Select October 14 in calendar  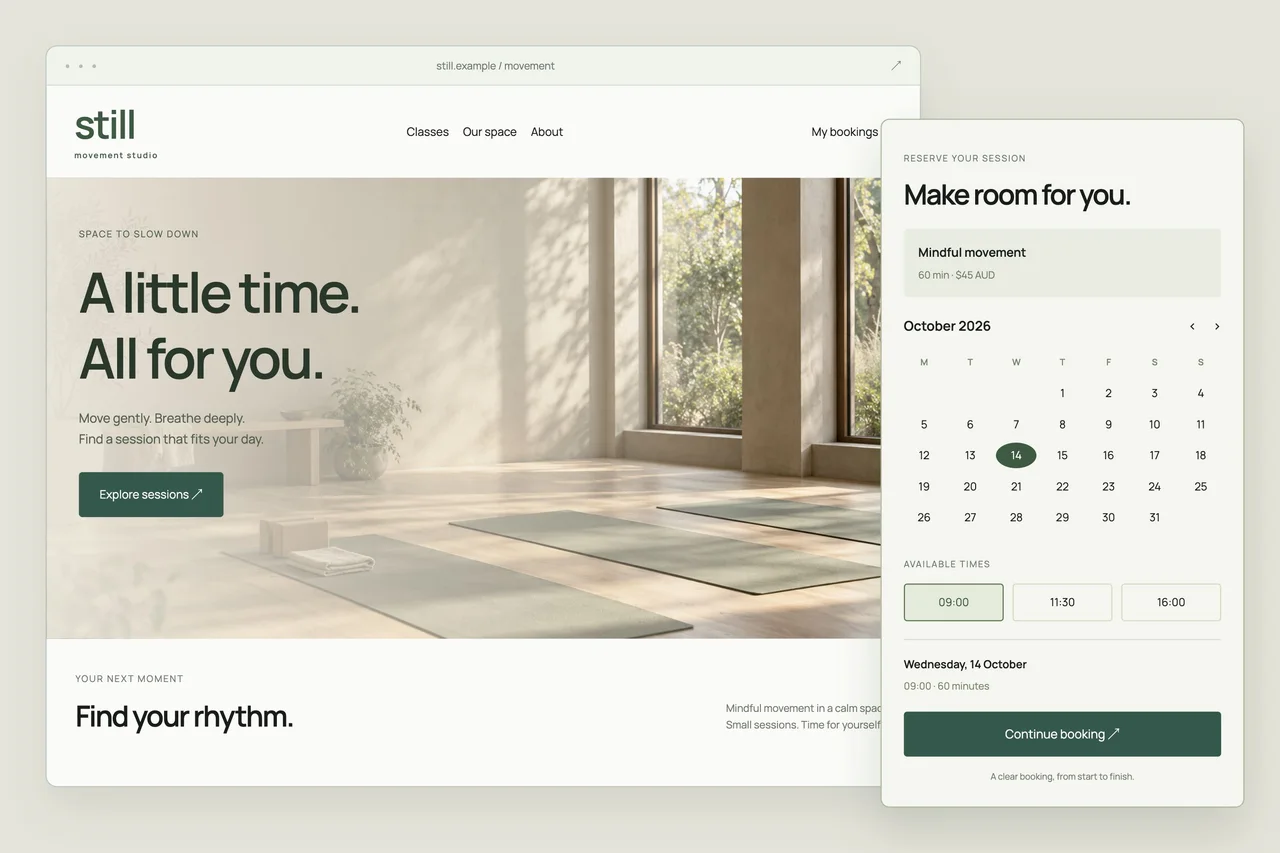click(x=1016, y=456)
